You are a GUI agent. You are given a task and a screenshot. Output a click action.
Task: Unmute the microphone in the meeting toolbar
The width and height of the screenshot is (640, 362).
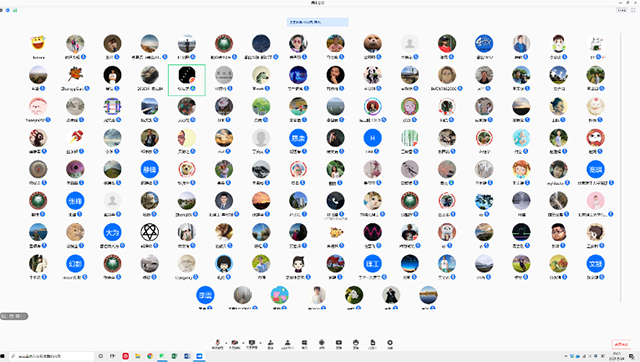218,344
